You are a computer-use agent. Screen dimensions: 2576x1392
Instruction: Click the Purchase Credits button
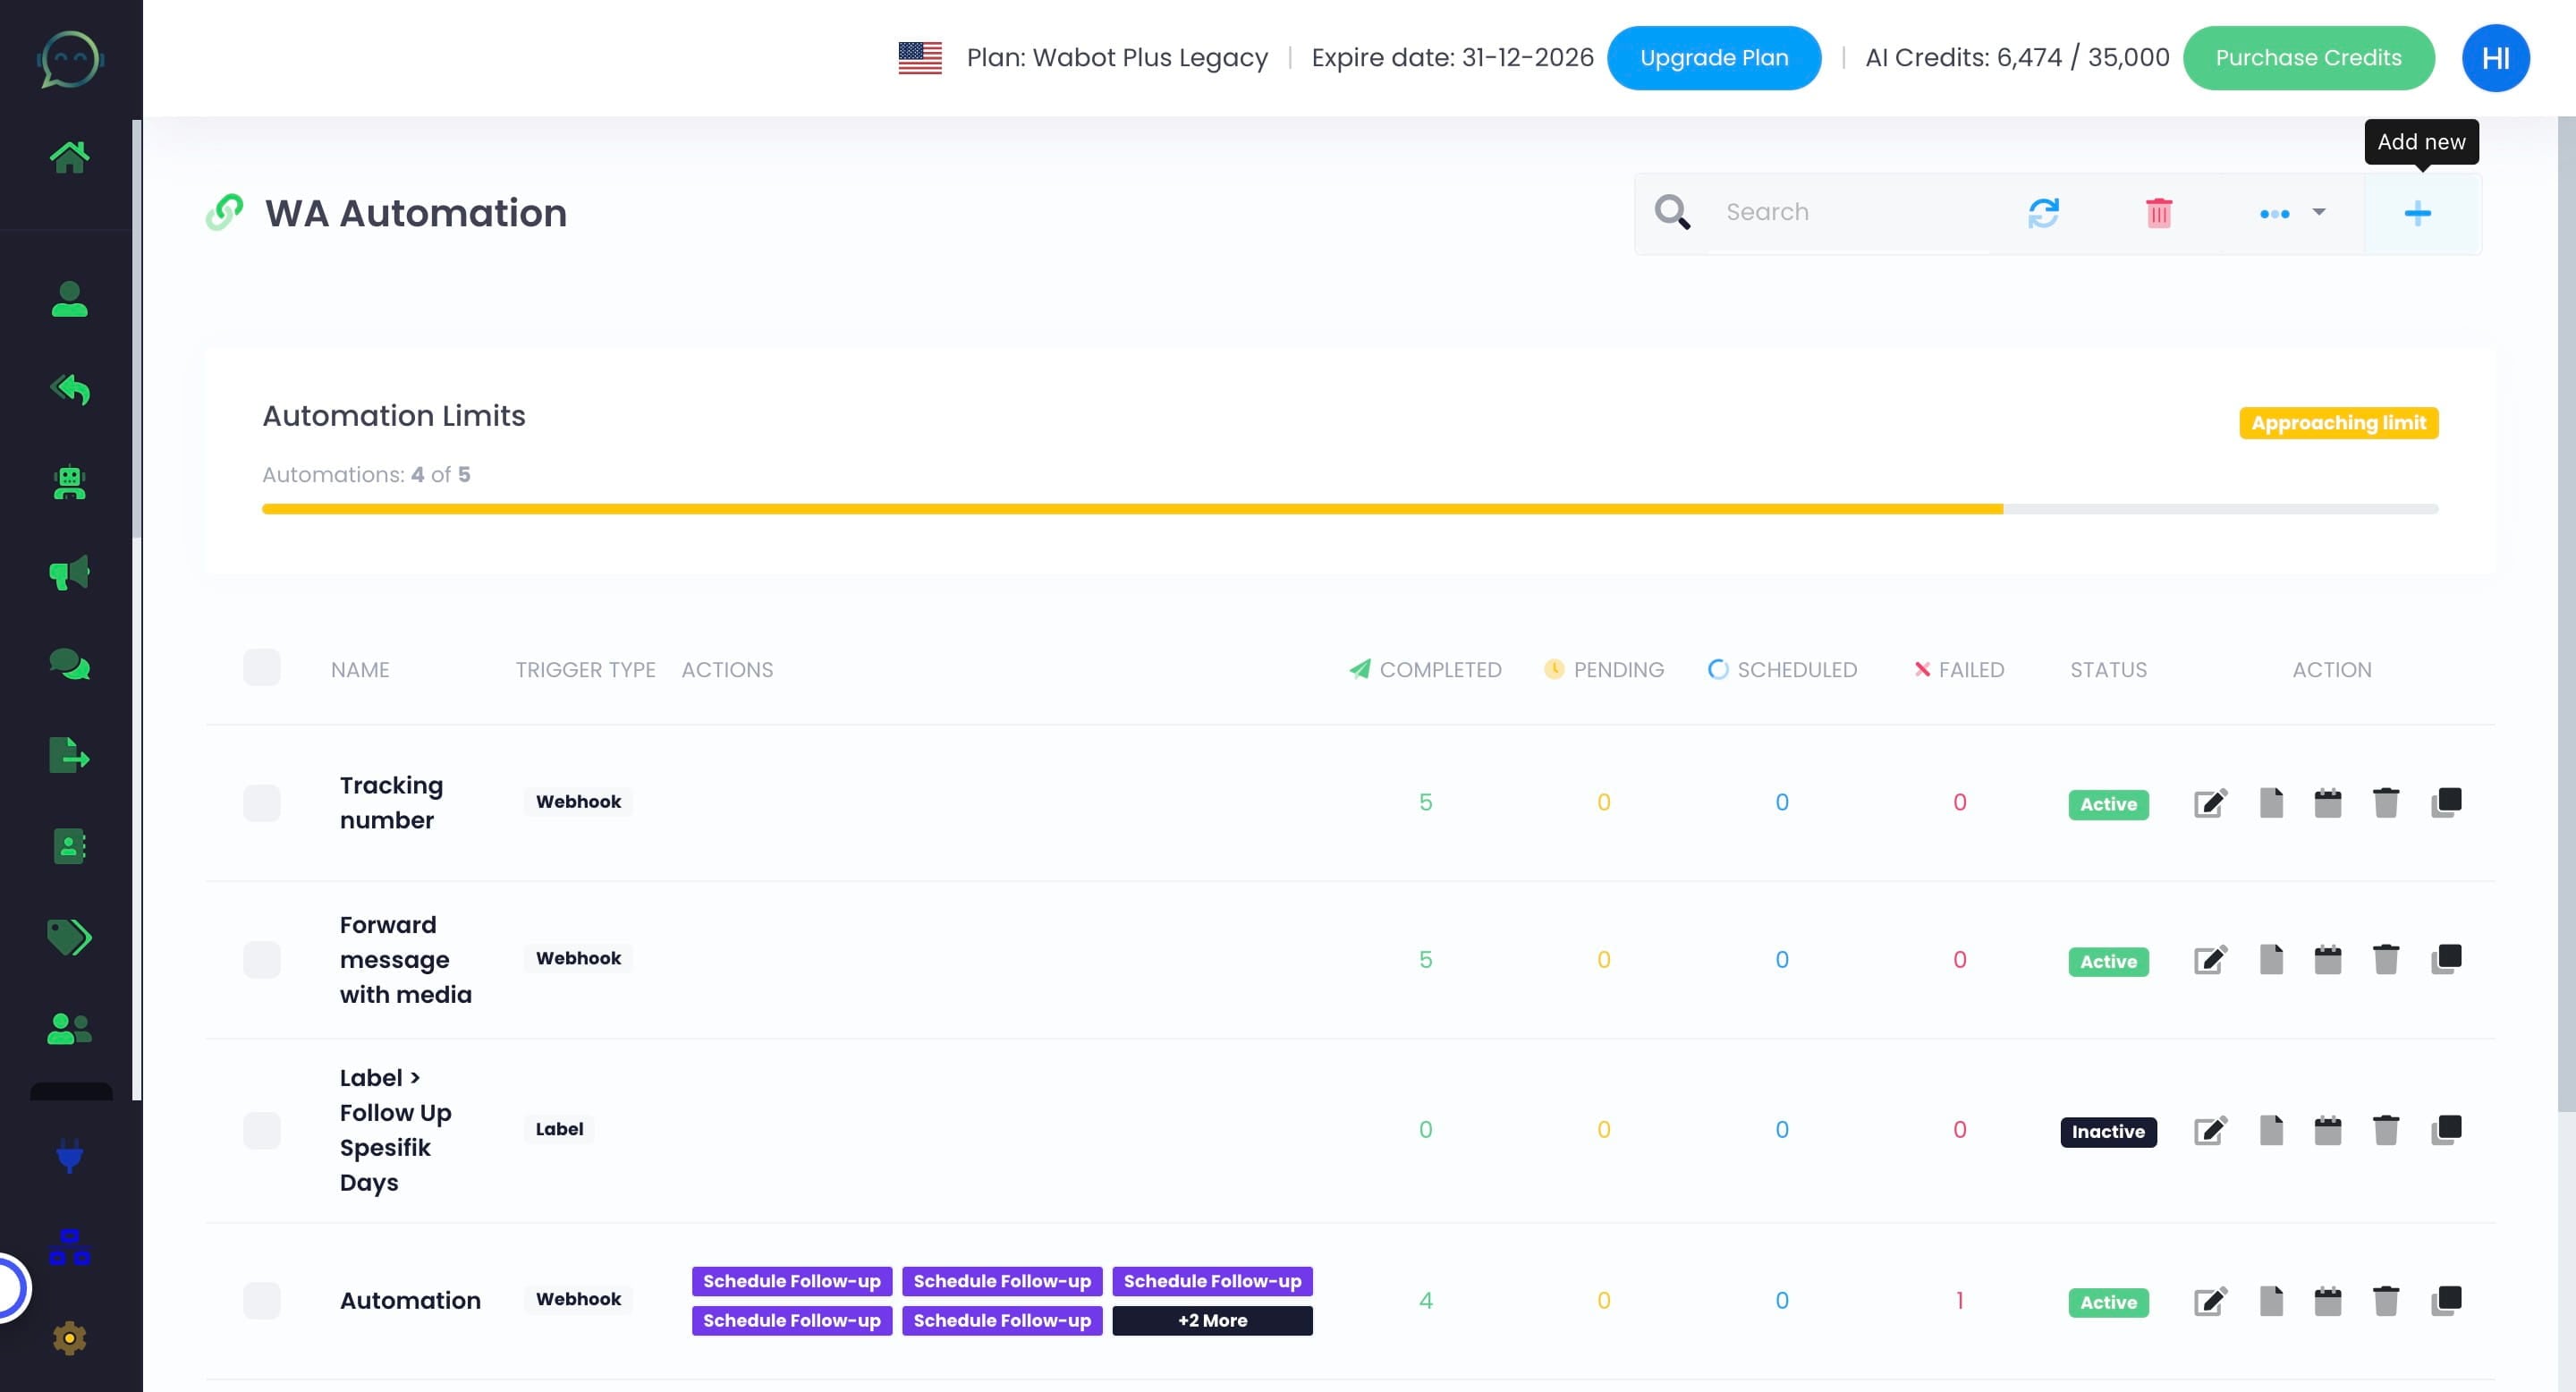(x=2308, y=58)
